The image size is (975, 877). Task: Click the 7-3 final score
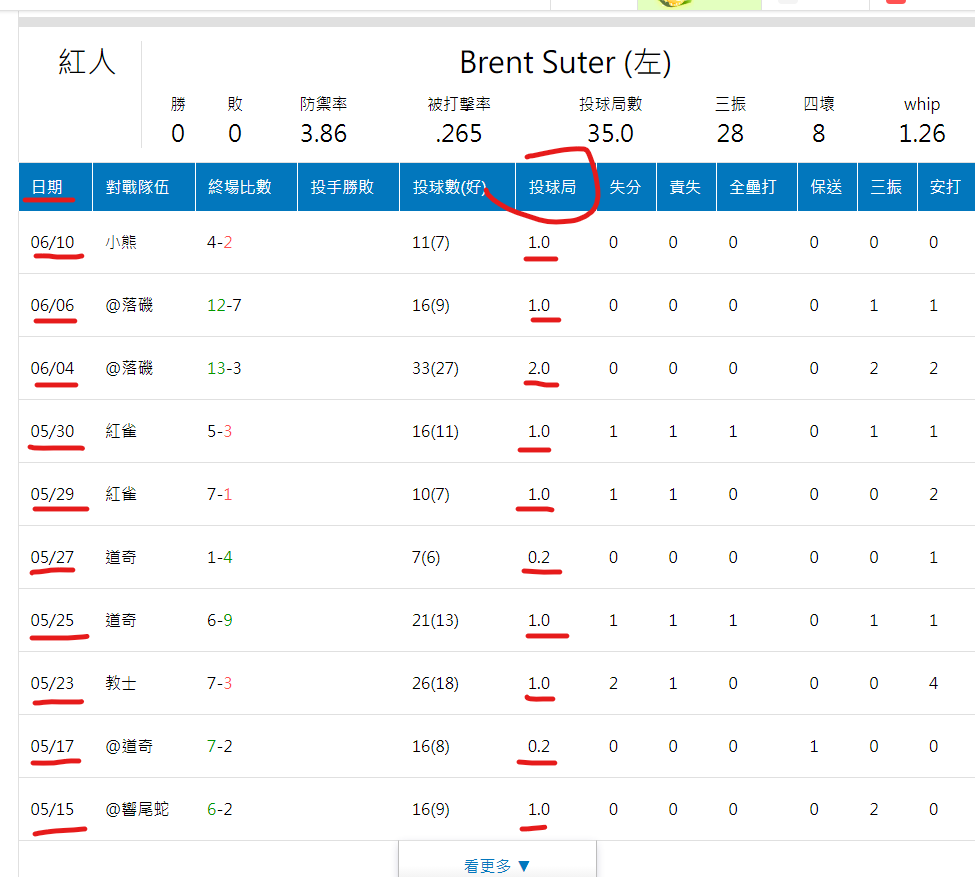[x=219, y=683]
